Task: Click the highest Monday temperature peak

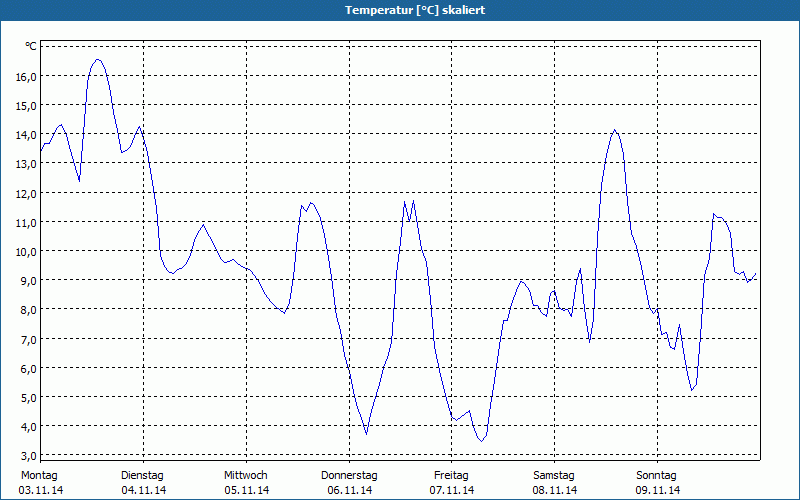Action: [98, 60]
